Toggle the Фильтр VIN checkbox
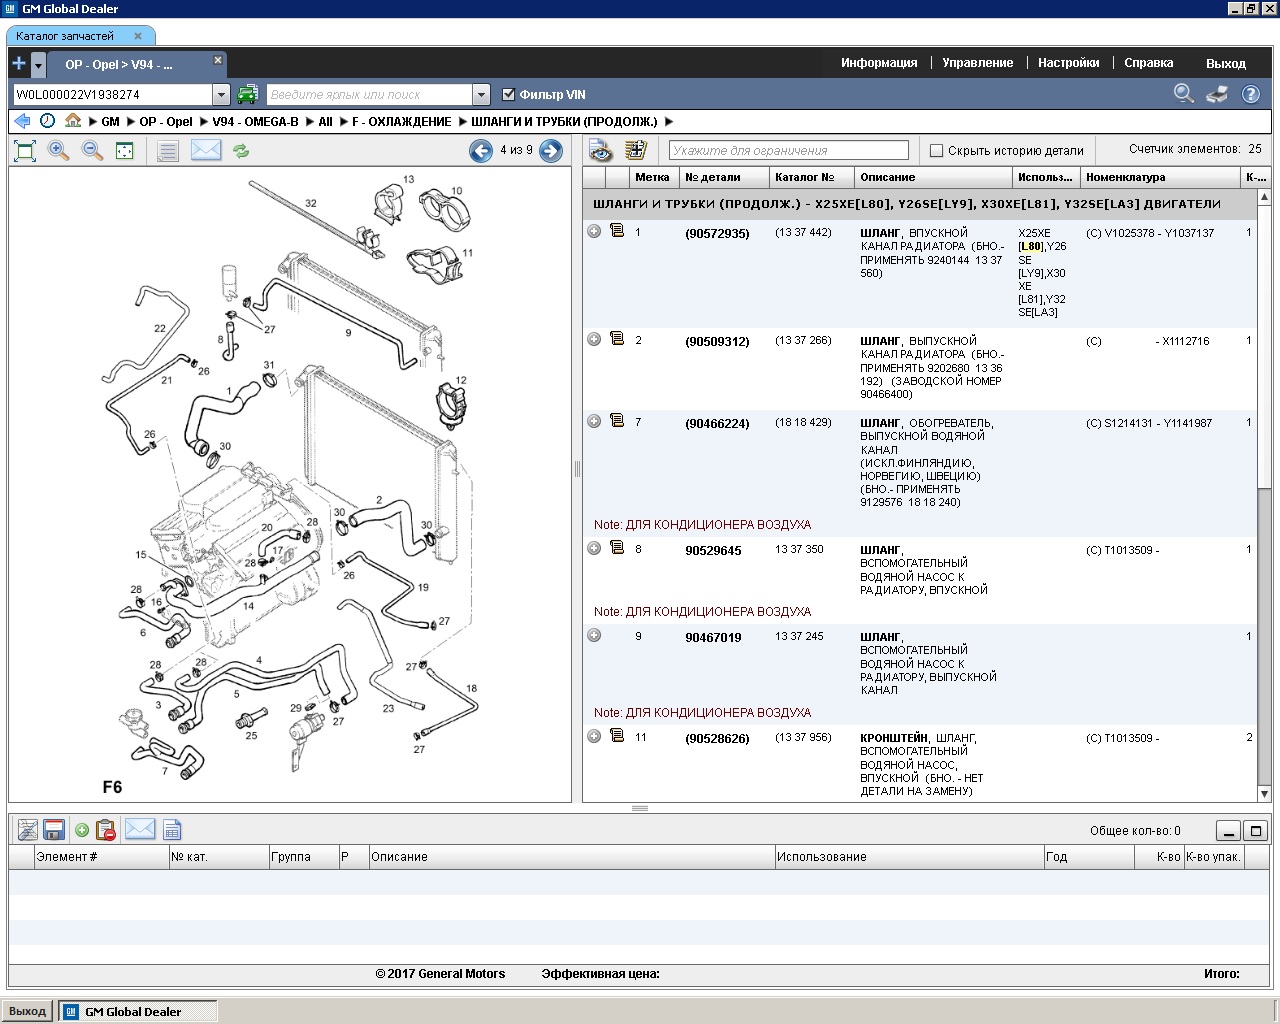Screen dimensions: 1280x1024 tap(509, 94)
